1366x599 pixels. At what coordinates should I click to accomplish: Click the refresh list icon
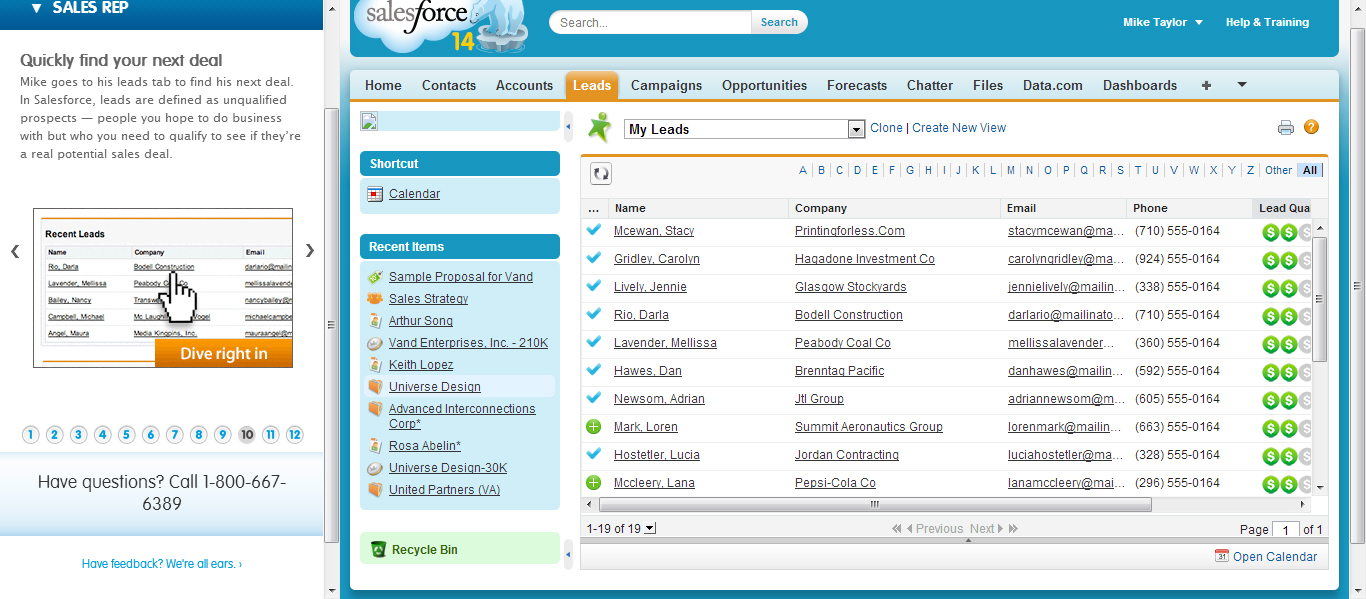click(601, 174)
